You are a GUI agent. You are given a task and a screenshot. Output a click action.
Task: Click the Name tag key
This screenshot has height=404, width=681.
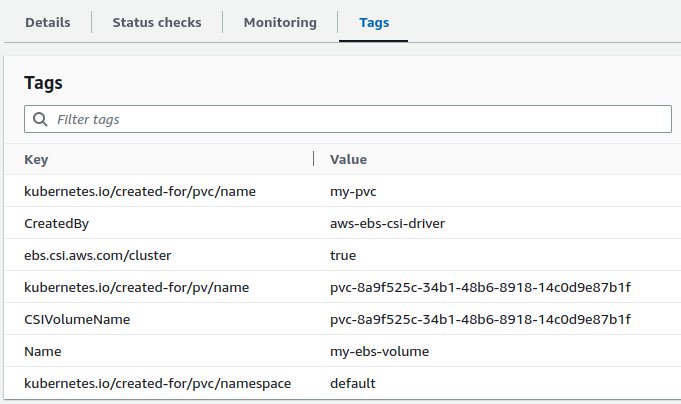42,351
